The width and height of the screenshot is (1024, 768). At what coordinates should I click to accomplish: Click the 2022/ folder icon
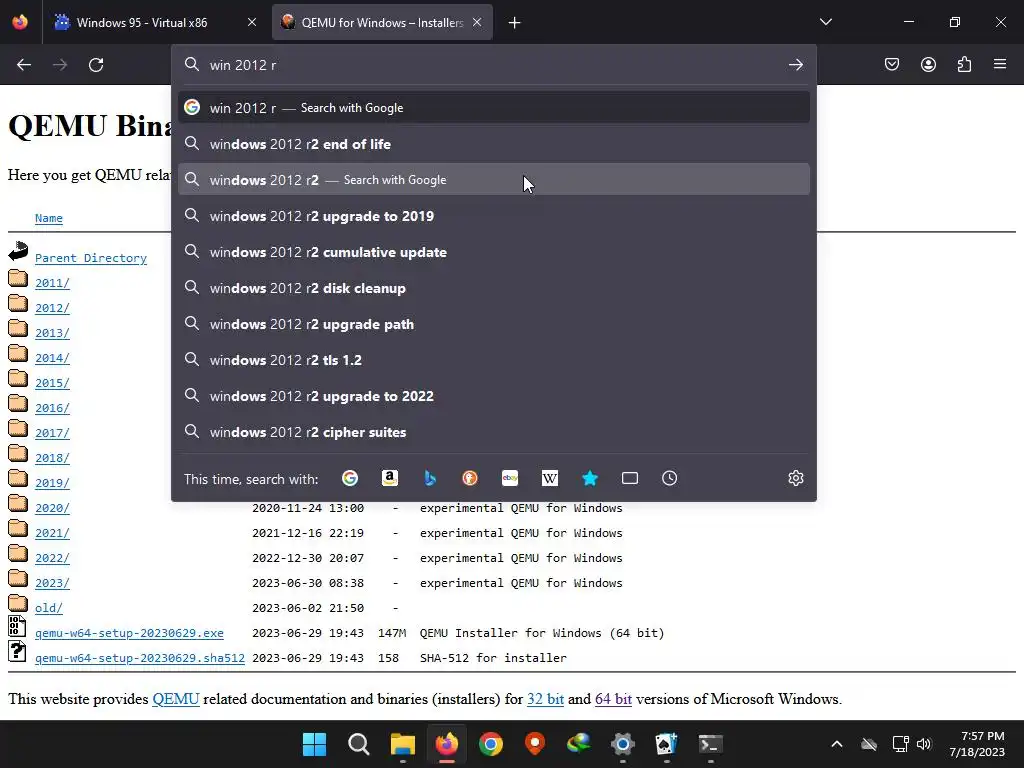(18, 554)
